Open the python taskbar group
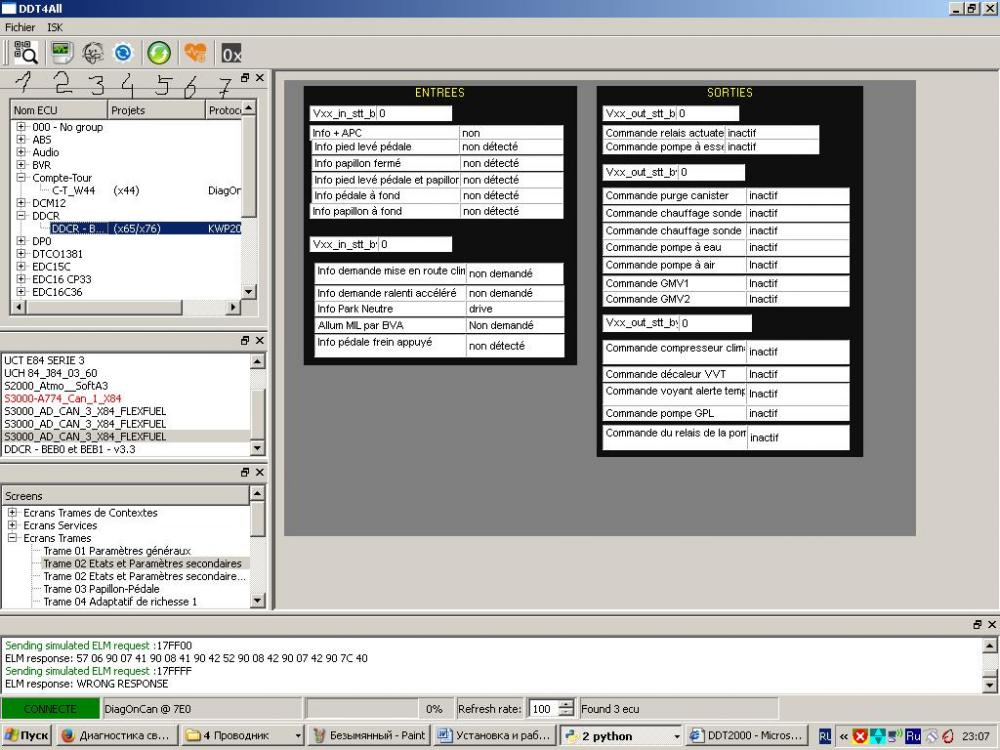 click(621, 735)
